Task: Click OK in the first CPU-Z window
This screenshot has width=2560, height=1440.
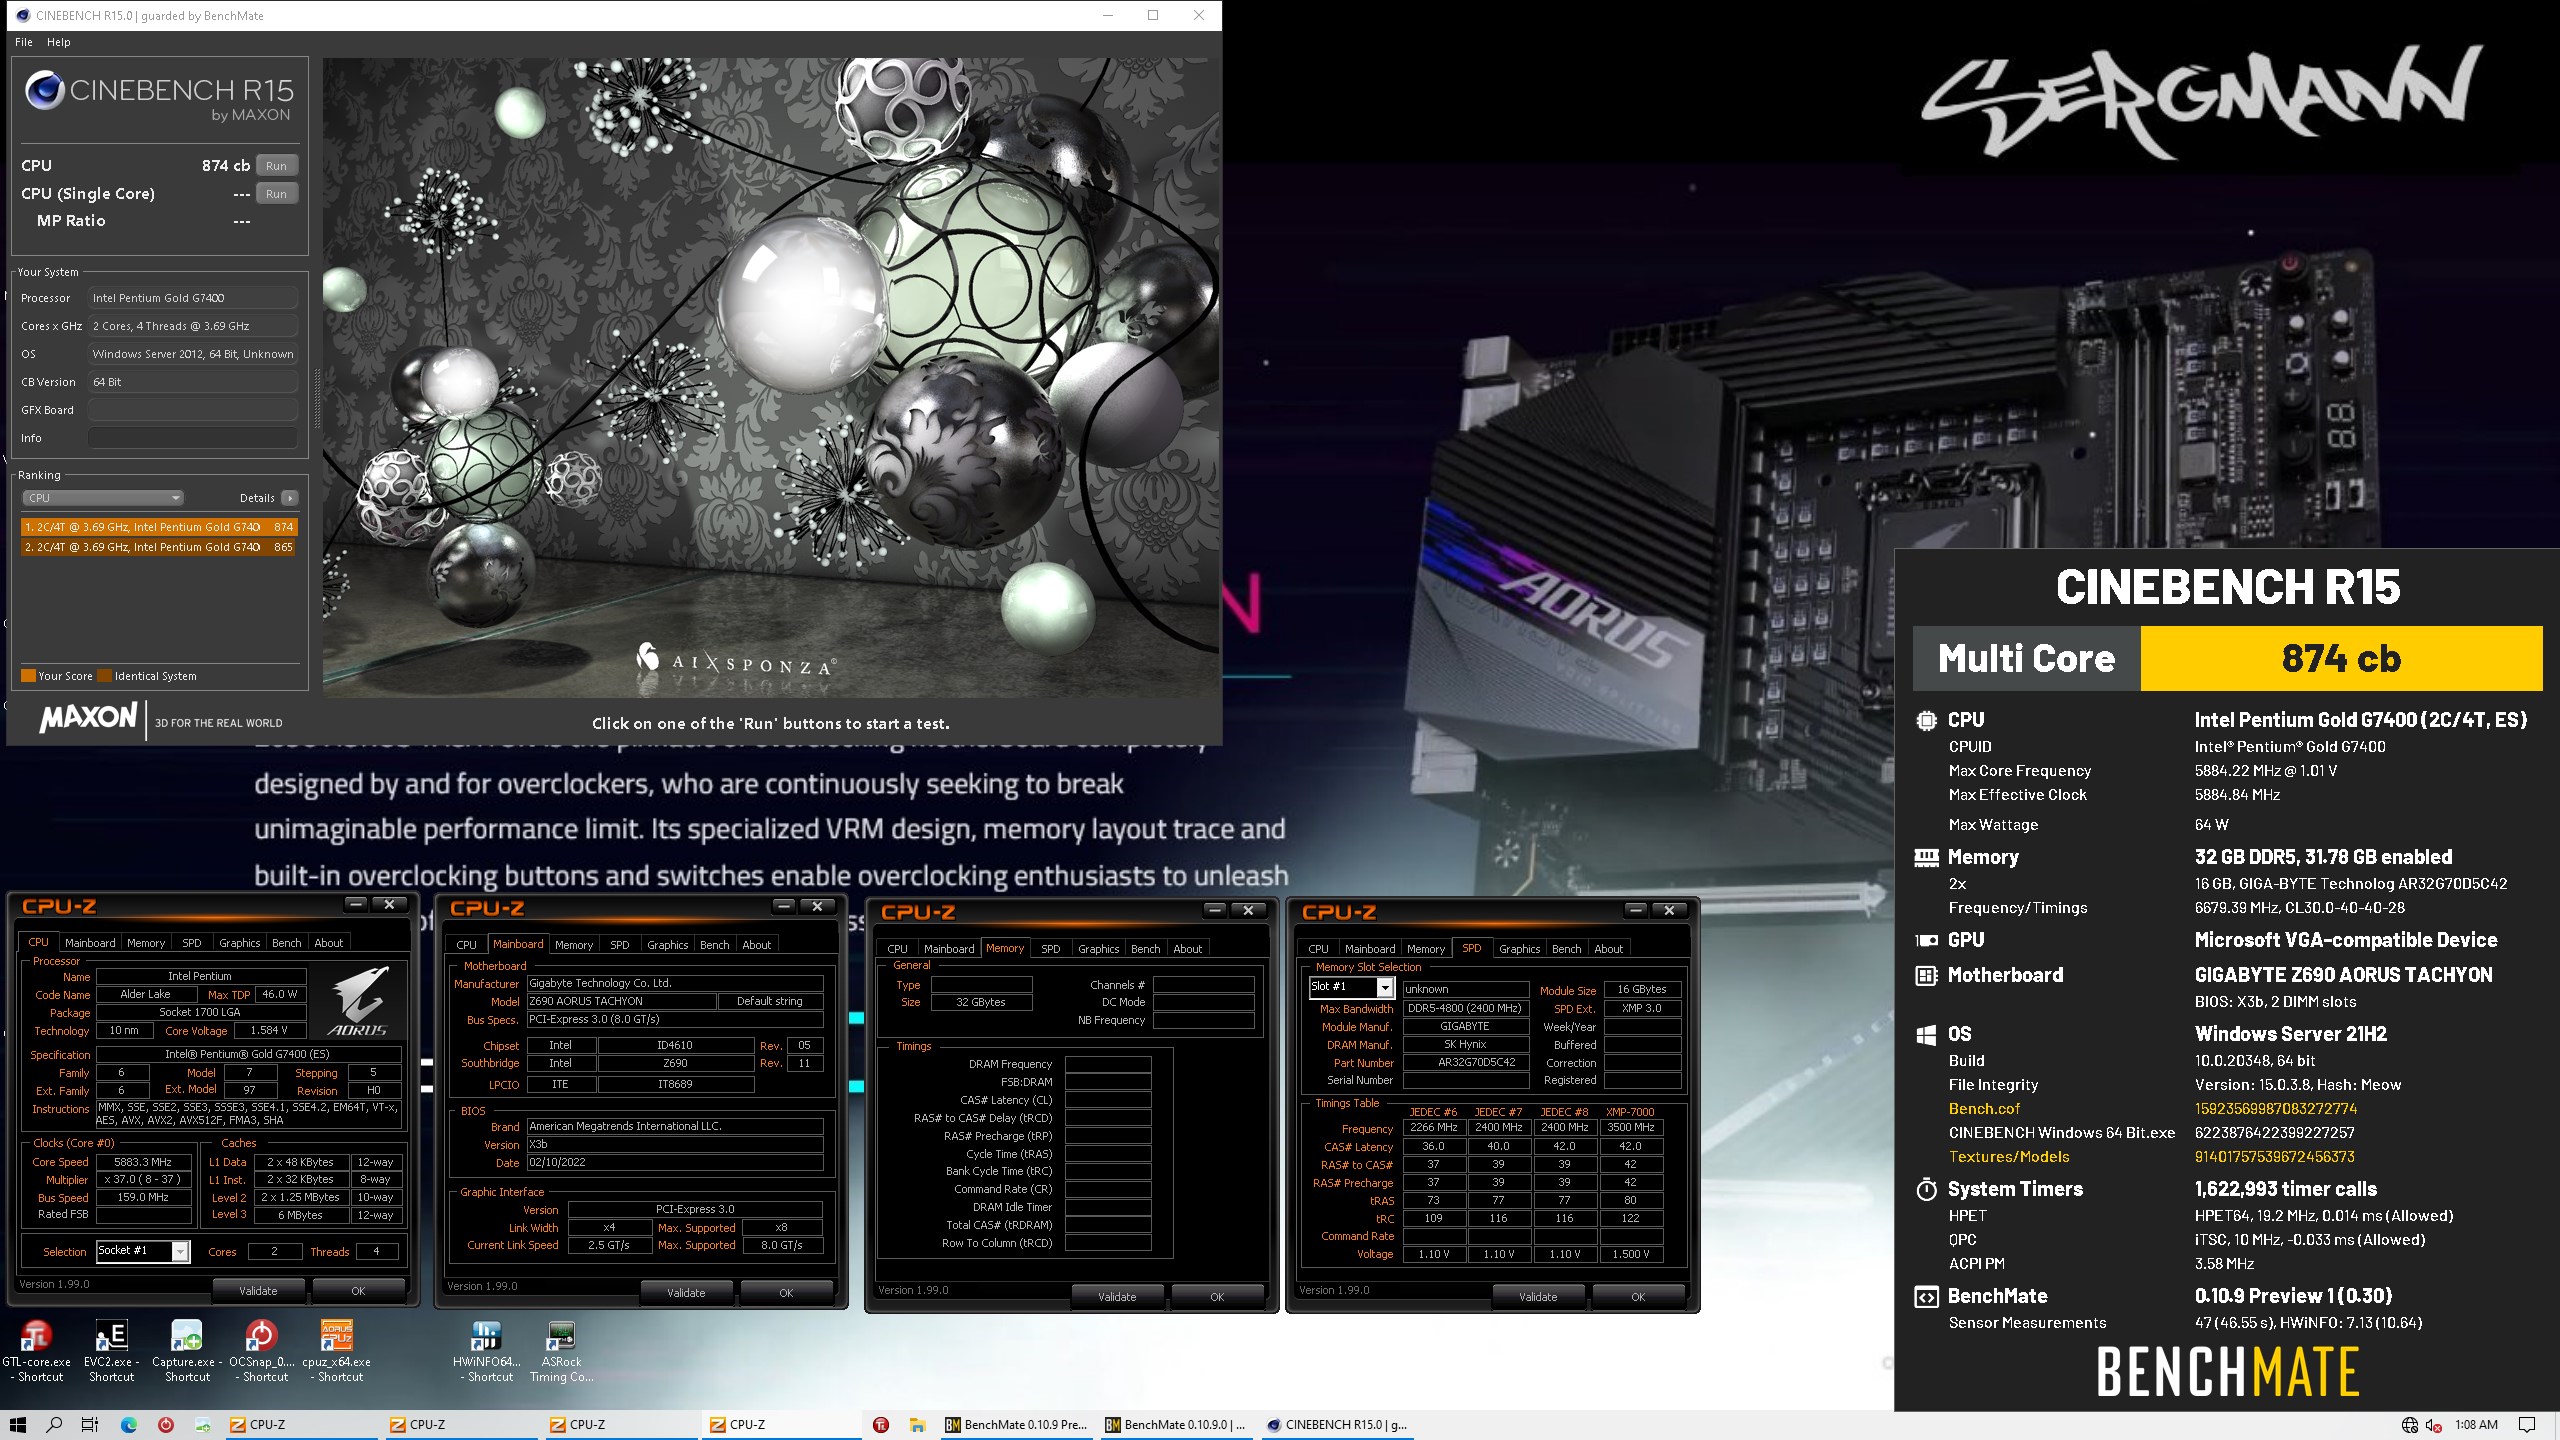Action: click(x=358, y=1291)
